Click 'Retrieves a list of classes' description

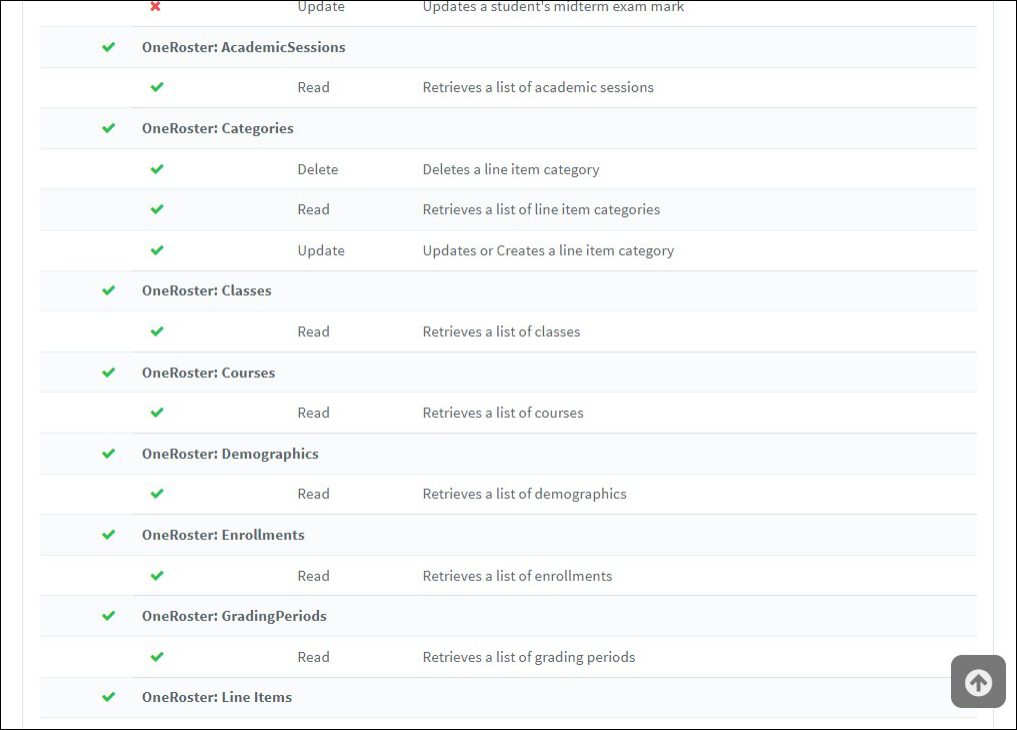pyautogui.click(x=501, y=331)
